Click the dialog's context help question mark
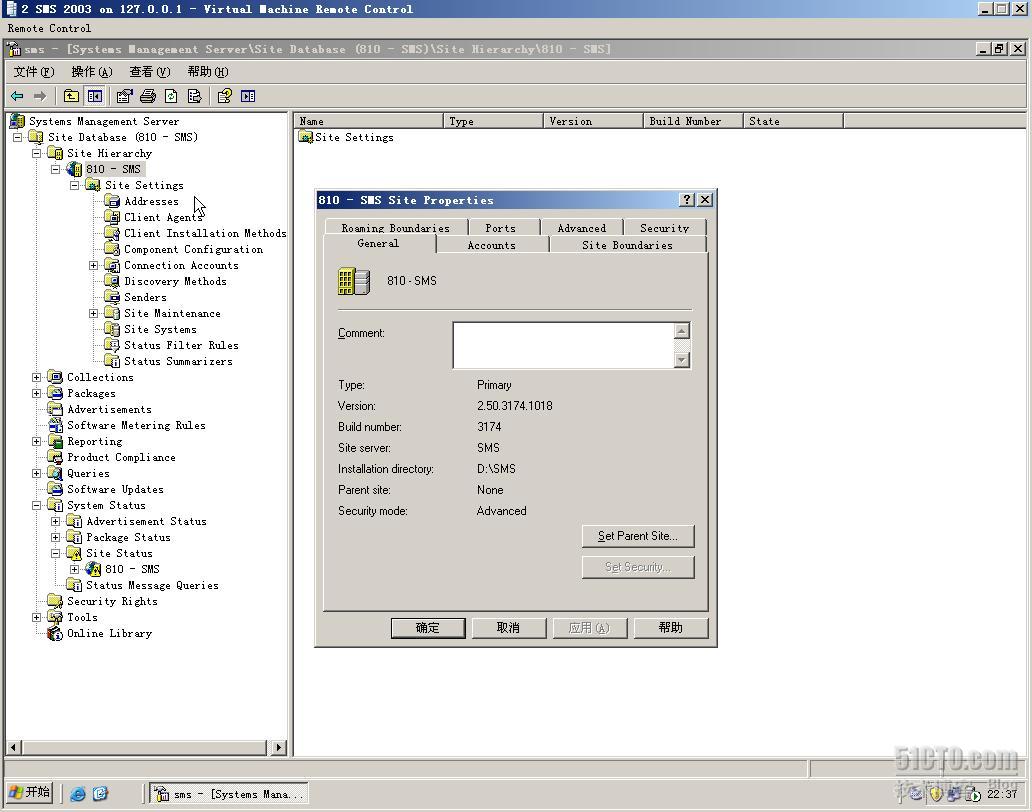Screen dimensions: 1032x812 point(687,199)
